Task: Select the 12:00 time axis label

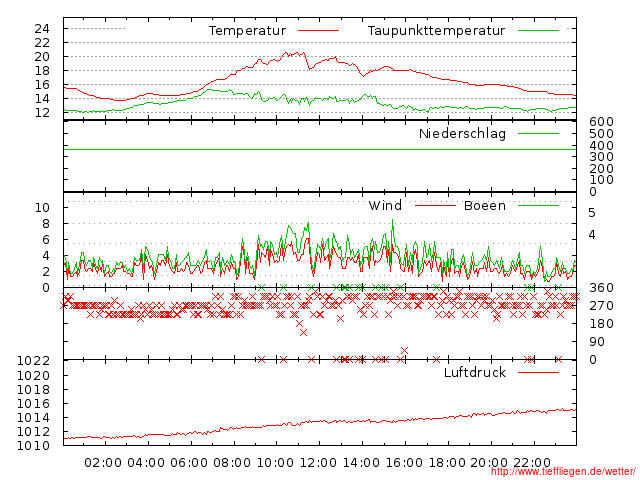Action: tap(318, 463)
